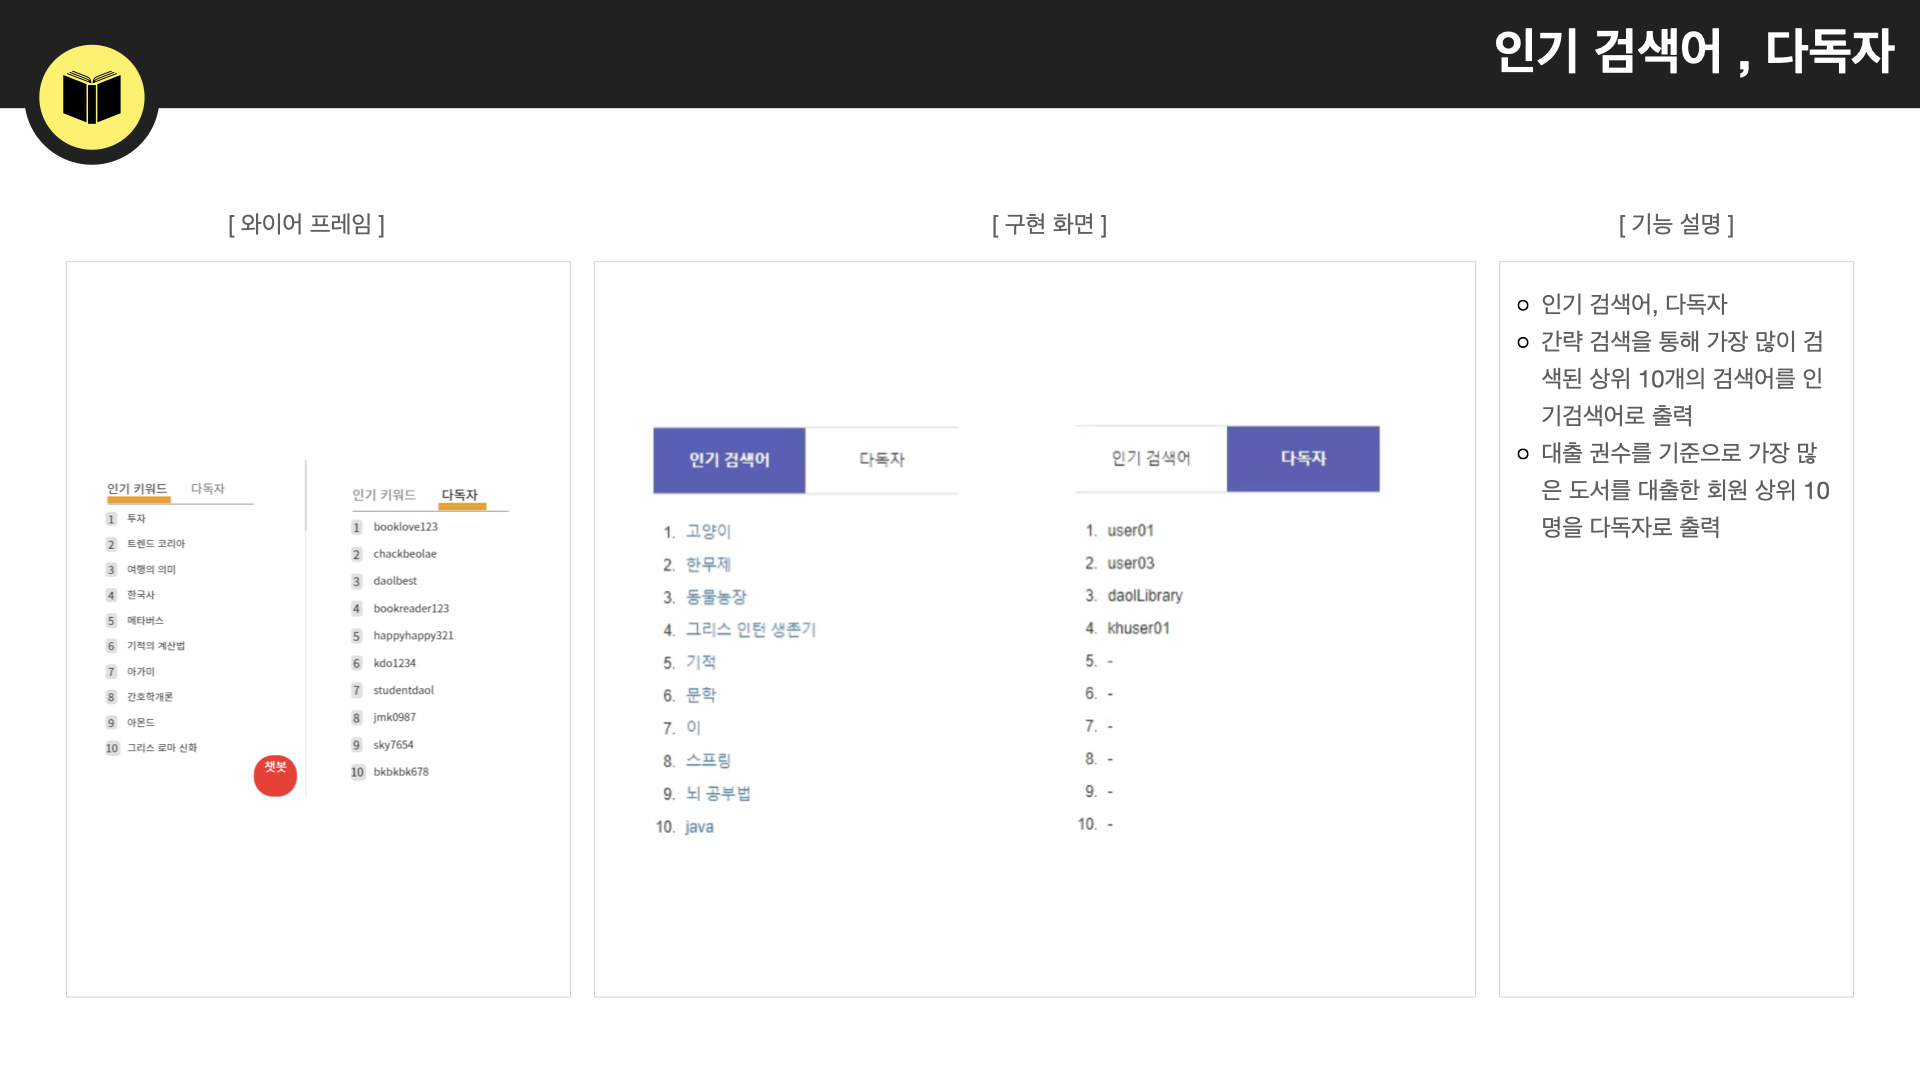The image size is (1920, 1080).
Task: Switch to the white 다독자 tab
Action: 882,460
